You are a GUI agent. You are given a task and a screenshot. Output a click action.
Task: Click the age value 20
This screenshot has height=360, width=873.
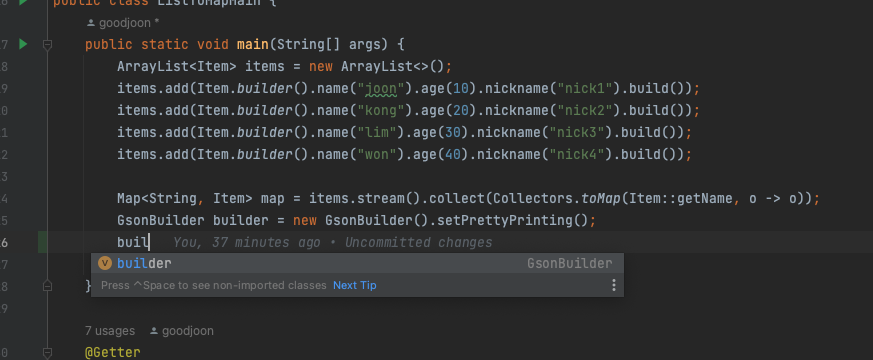[x=460, y=110]
